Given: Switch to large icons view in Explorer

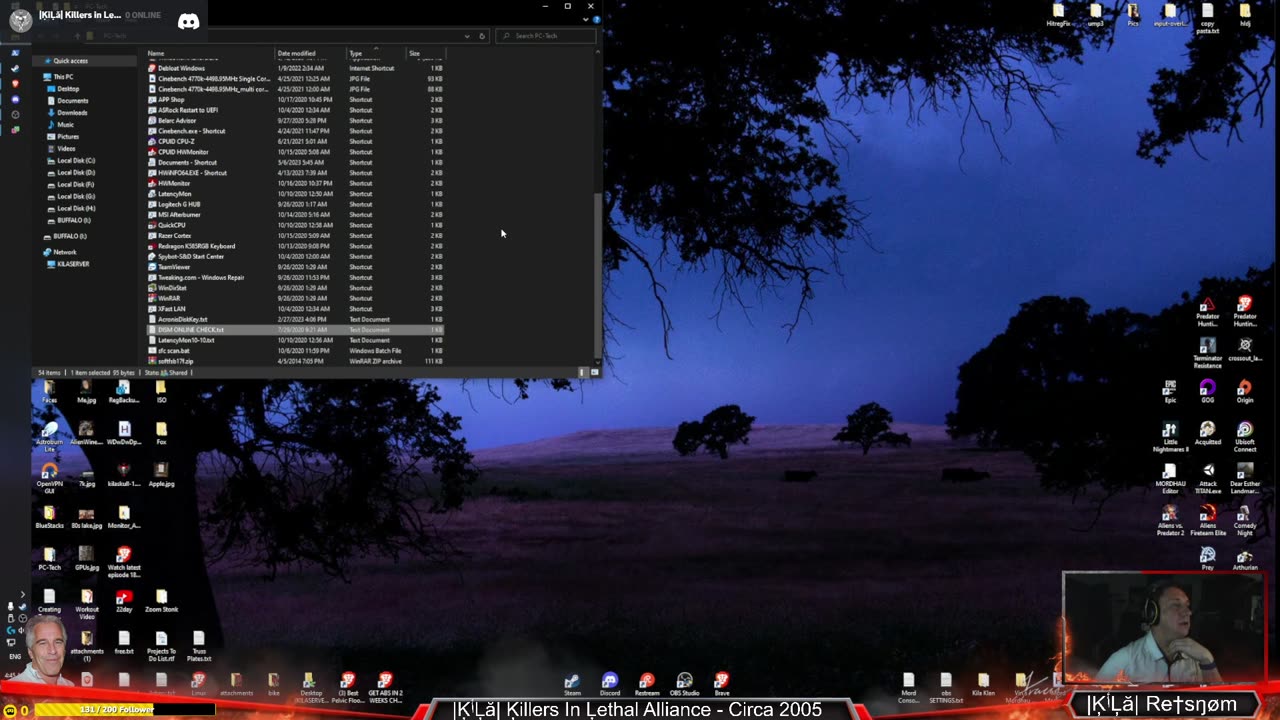Looking at the screenshot, I should point(594,372).
